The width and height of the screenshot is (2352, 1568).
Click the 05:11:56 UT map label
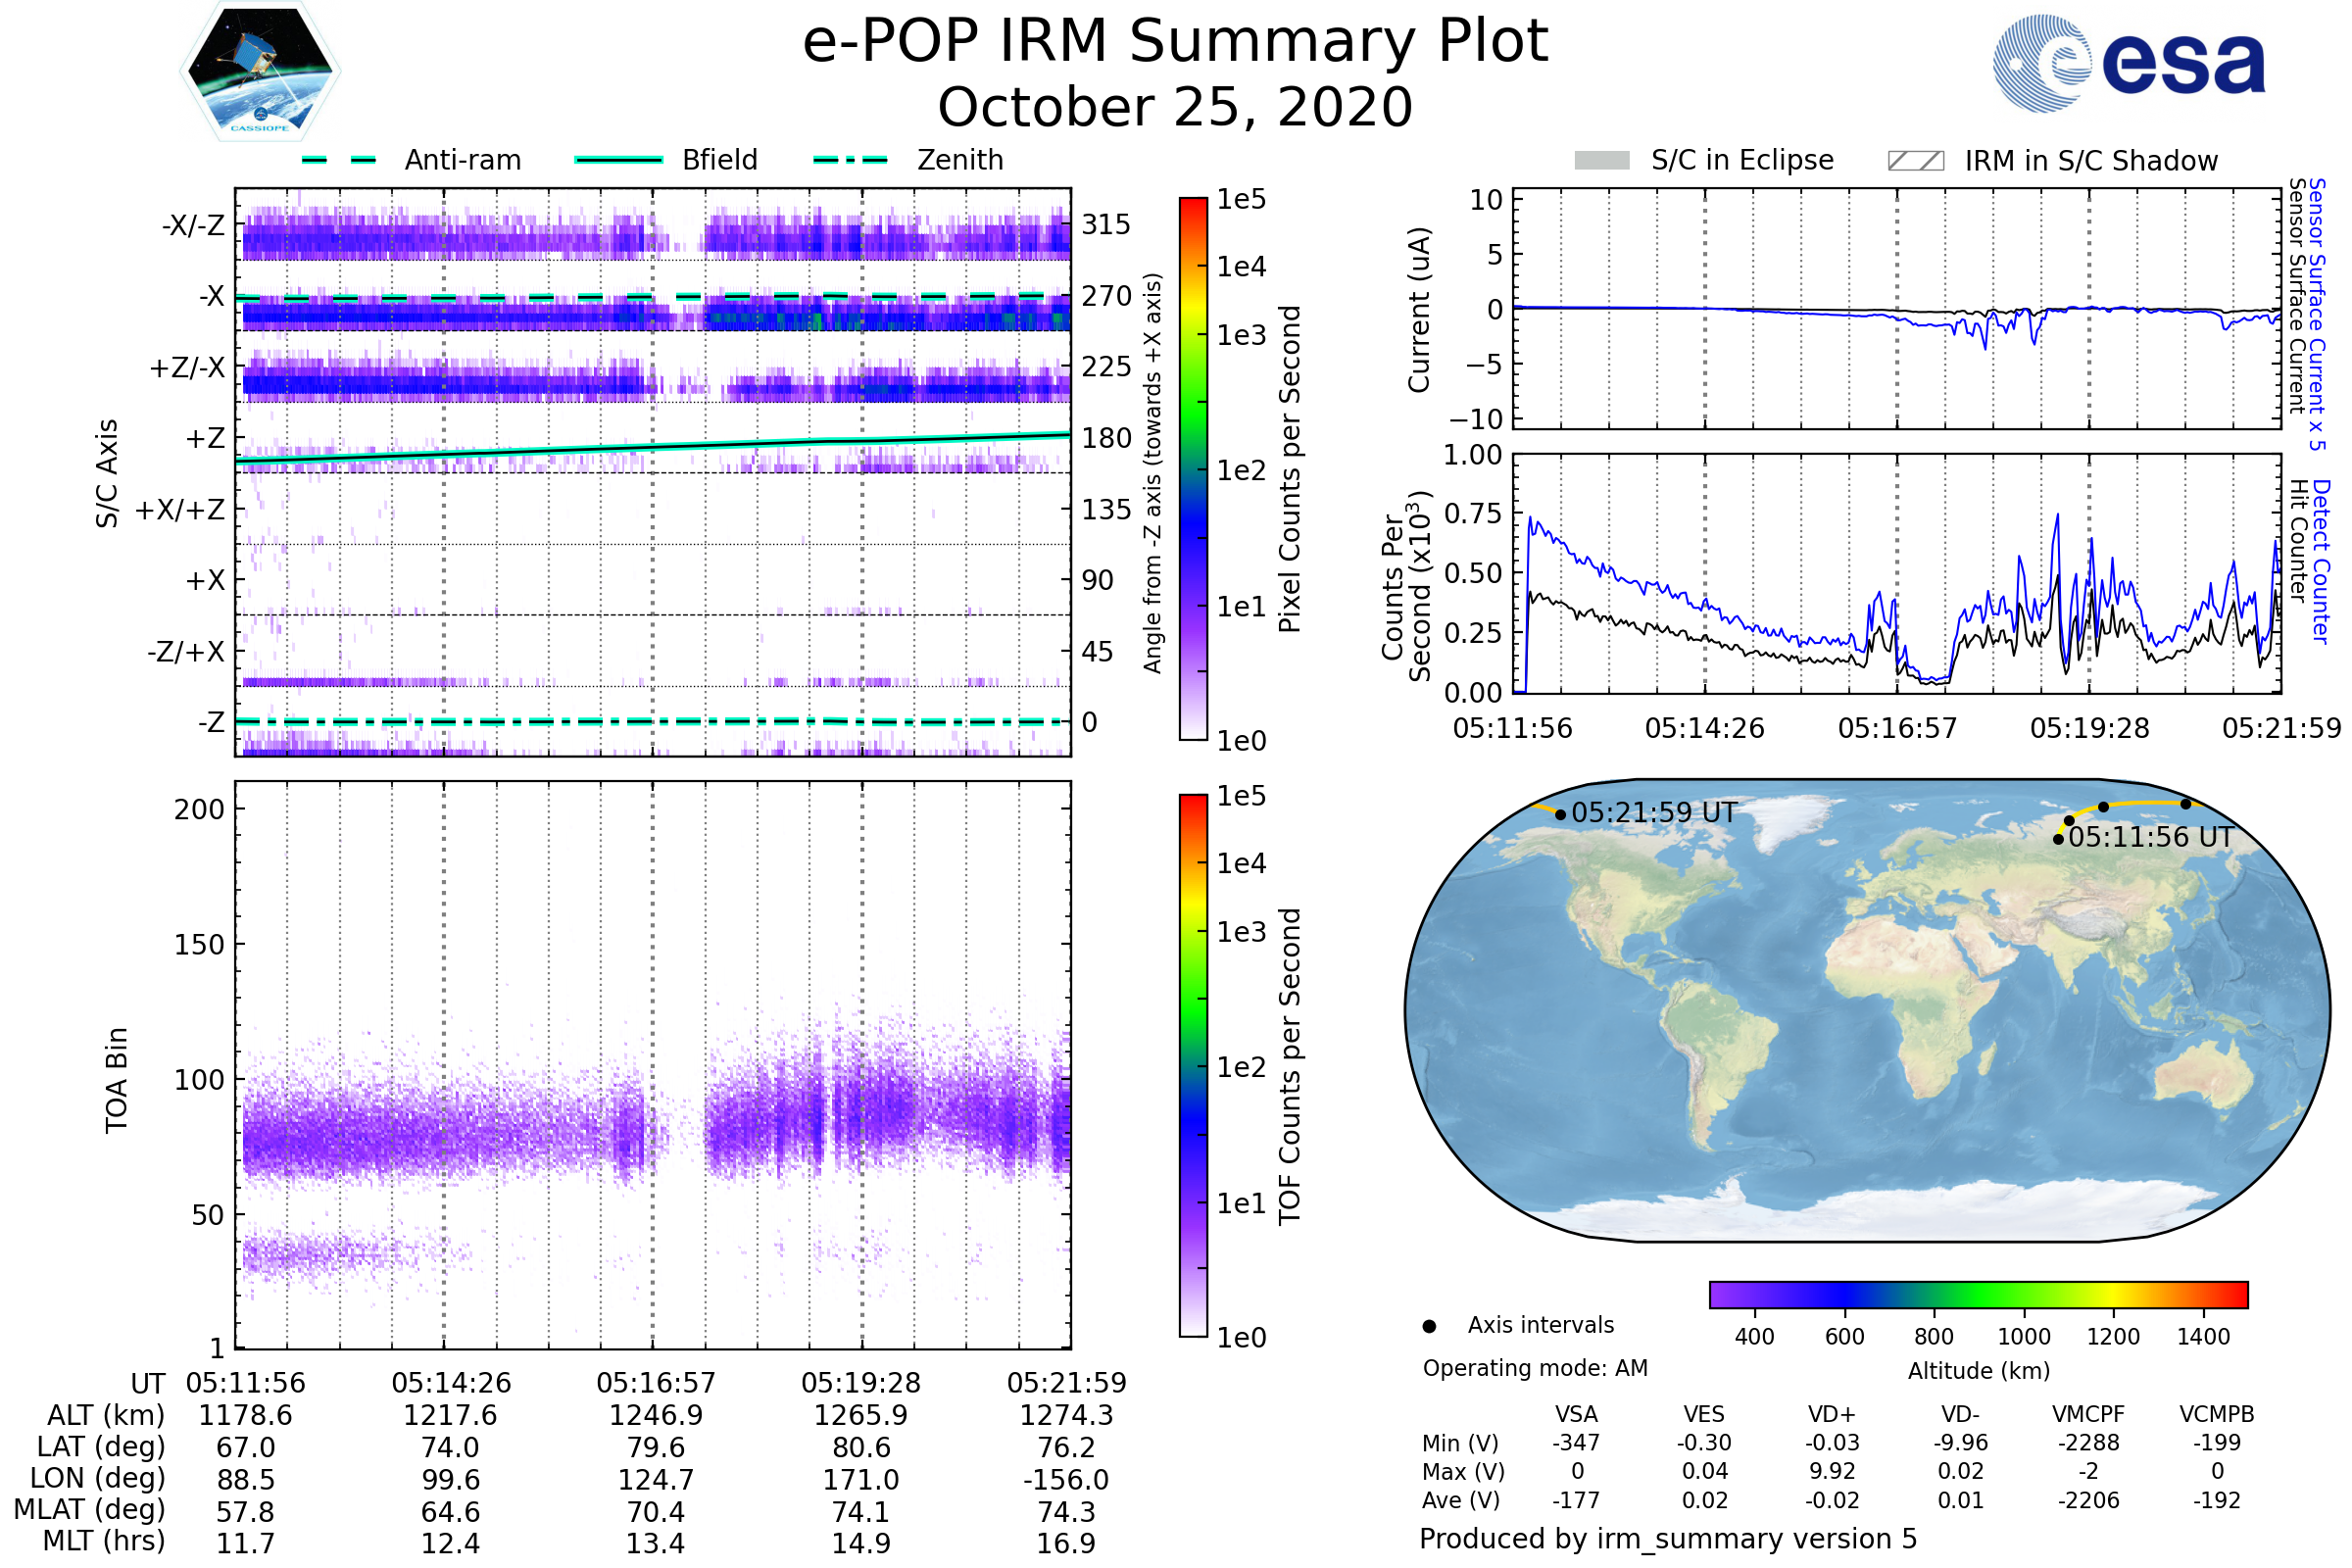click(2150, 838)
